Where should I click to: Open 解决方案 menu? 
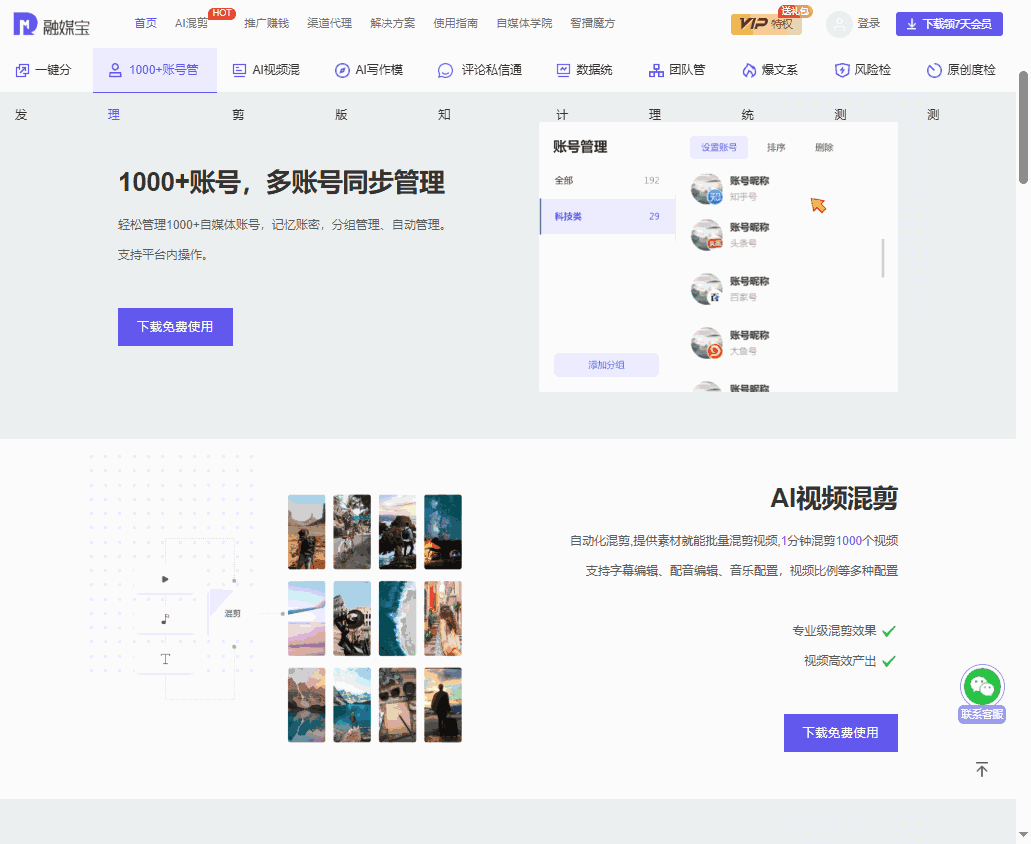(393, 23)
